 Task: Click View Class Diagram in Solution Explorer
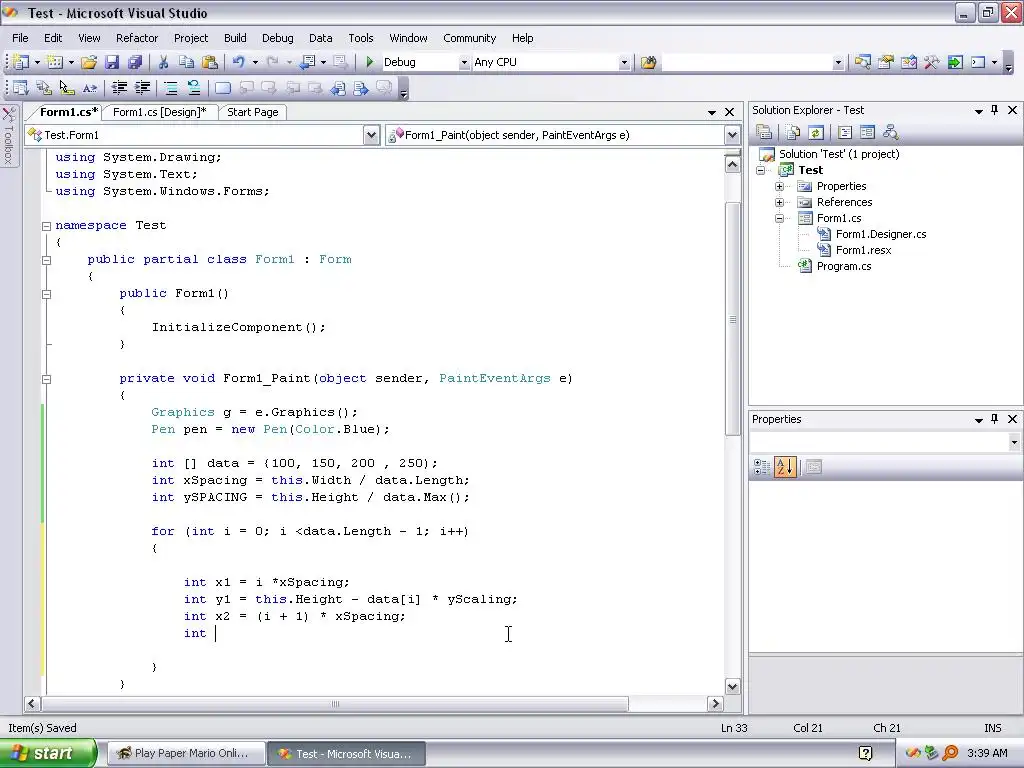tap(890, 133)
